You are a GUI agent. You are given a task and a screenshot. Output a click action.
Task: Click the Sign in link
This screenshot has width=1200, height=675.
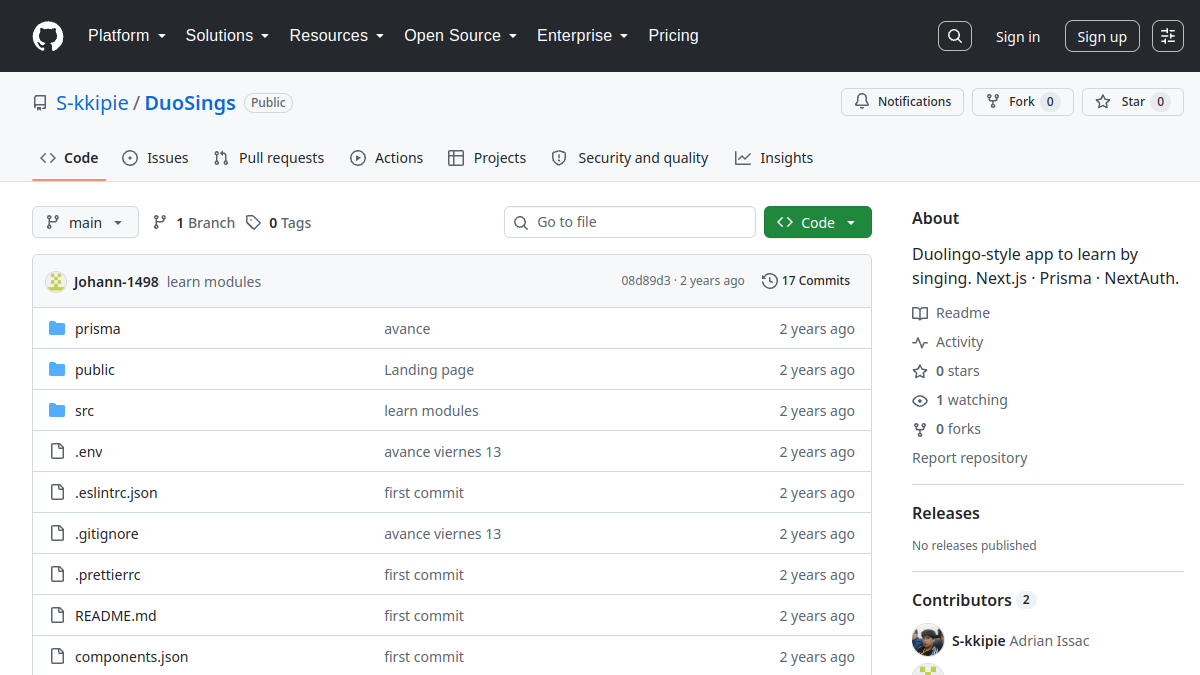pyautogui.click(x=1018, y=36)
